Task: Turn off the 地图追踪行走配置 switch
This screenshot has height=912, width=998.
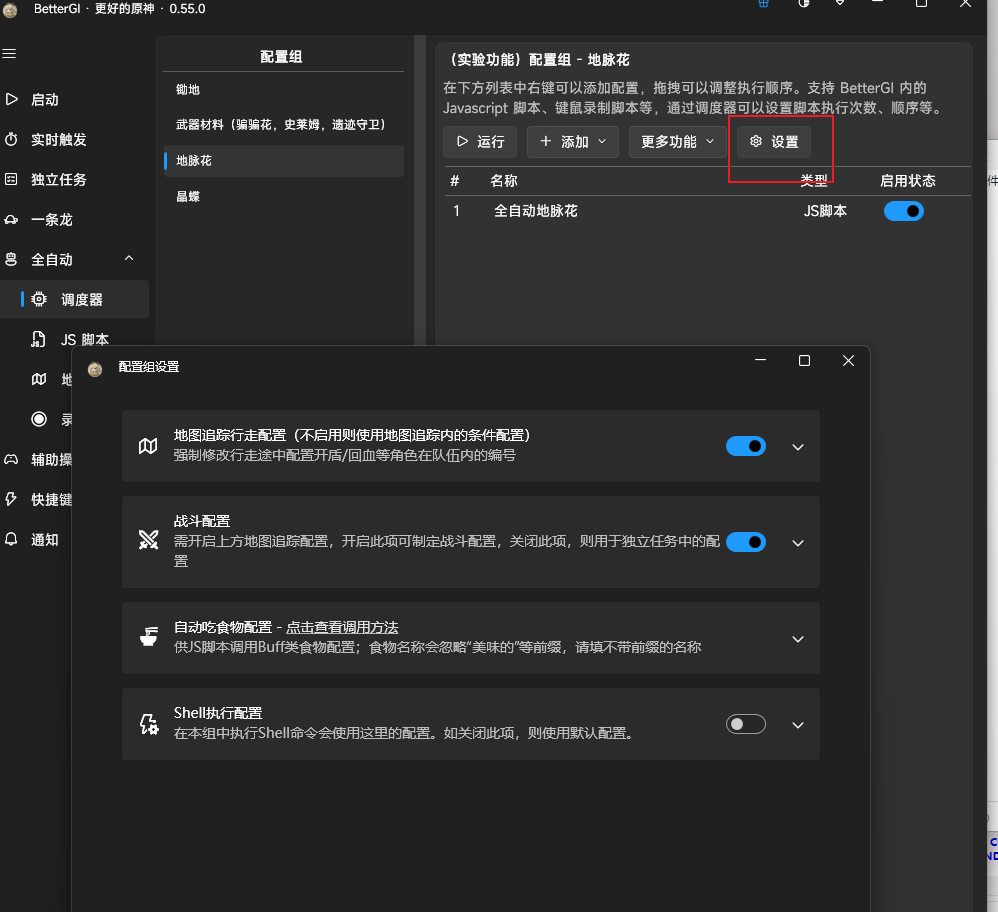Action: (746, 447)
